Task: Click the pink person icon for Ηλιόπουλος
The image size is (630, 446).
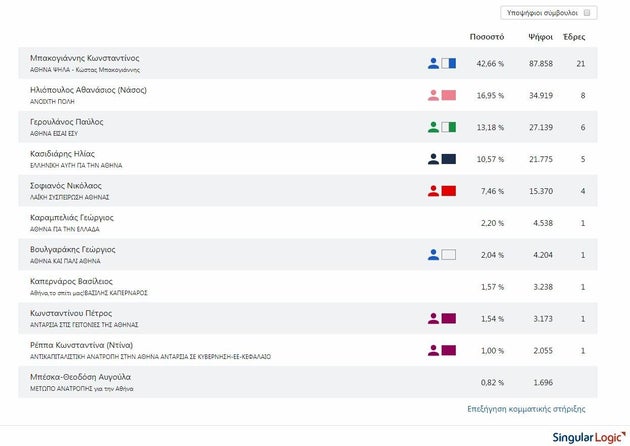Action: click(433, 95)
